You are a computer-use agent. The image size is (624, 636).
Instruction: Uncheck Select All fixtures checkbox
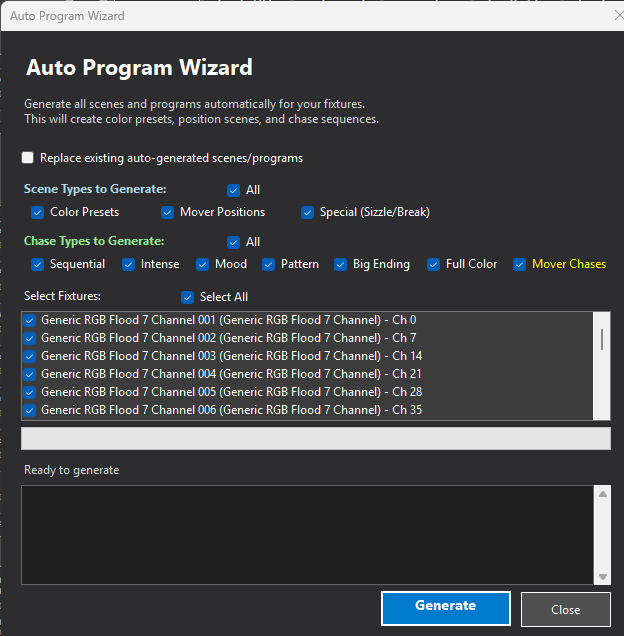click(187, 297)
